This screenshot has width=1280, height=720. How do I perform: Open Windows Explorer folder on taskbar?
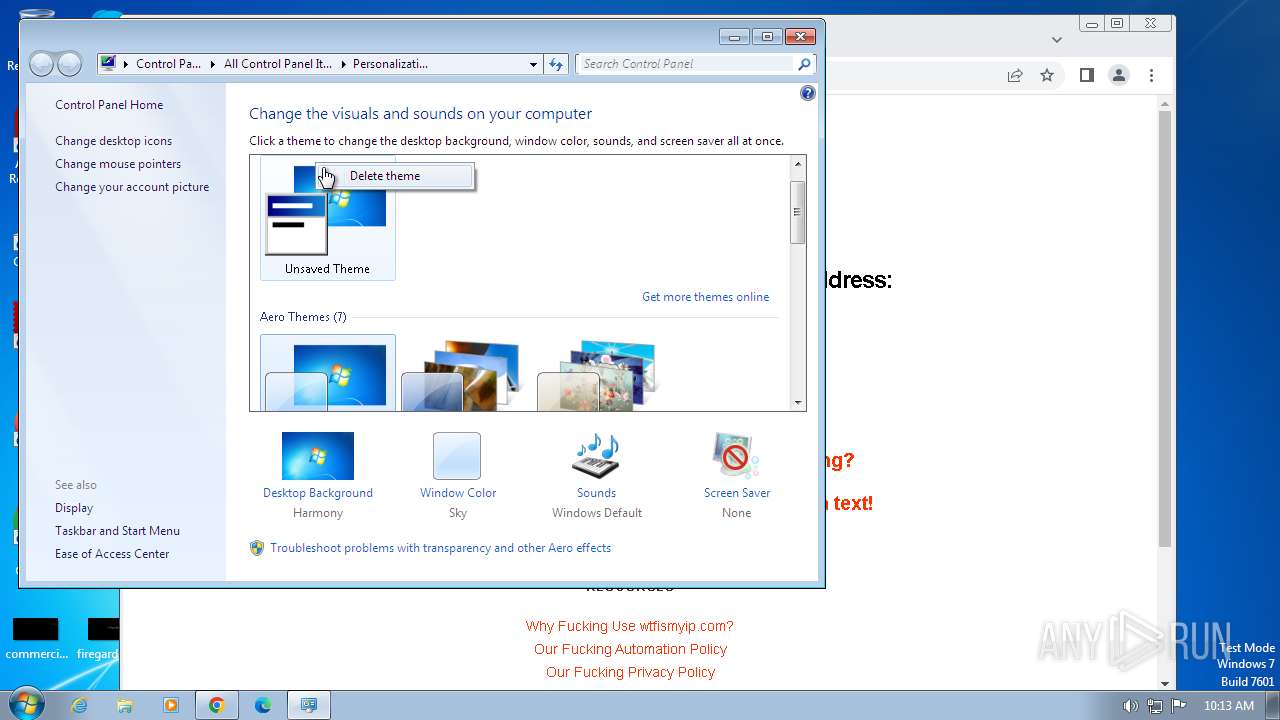point(125,705)
